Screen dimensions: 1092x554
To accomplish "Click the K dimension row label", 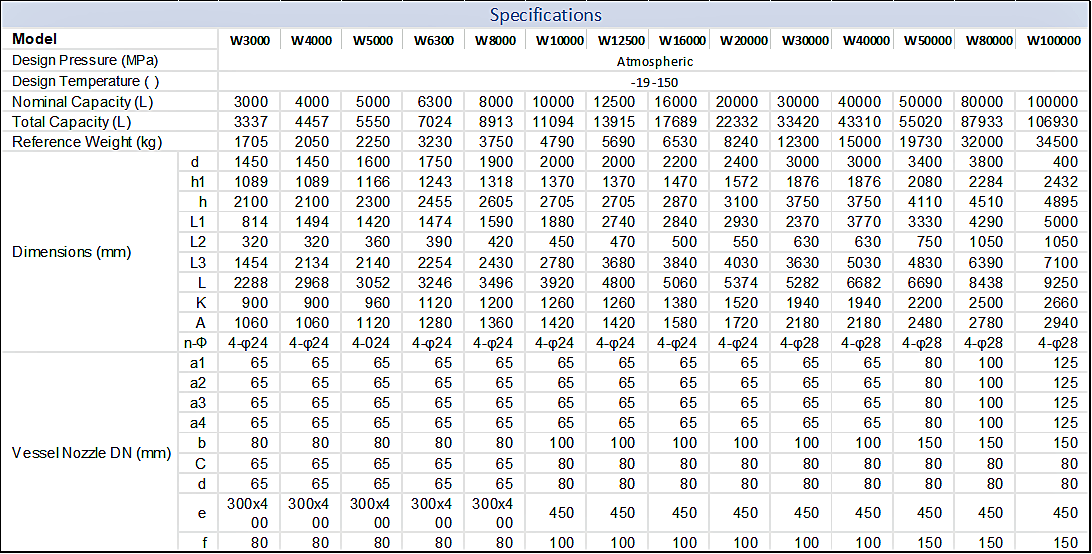I will point(201,302).
